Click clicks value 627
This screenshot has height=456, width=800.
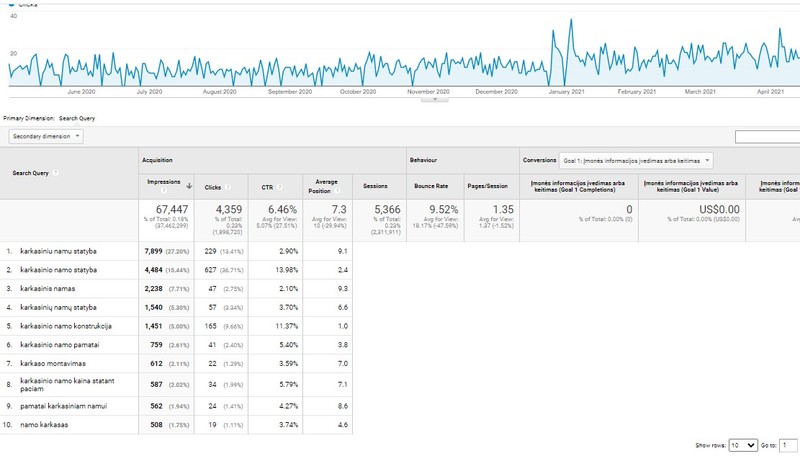point(211,270)
